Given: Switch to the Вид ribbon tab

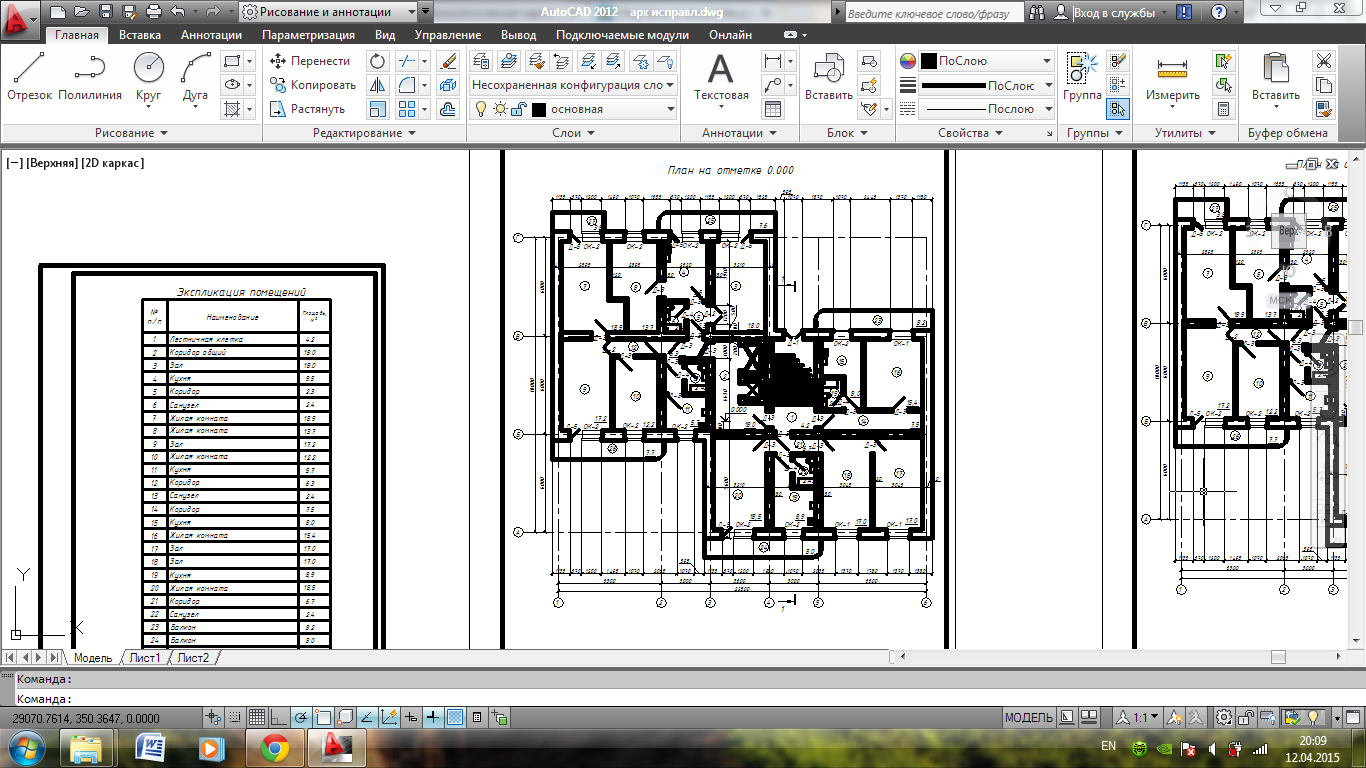Looking at the screenshot, I should point(385,35).
